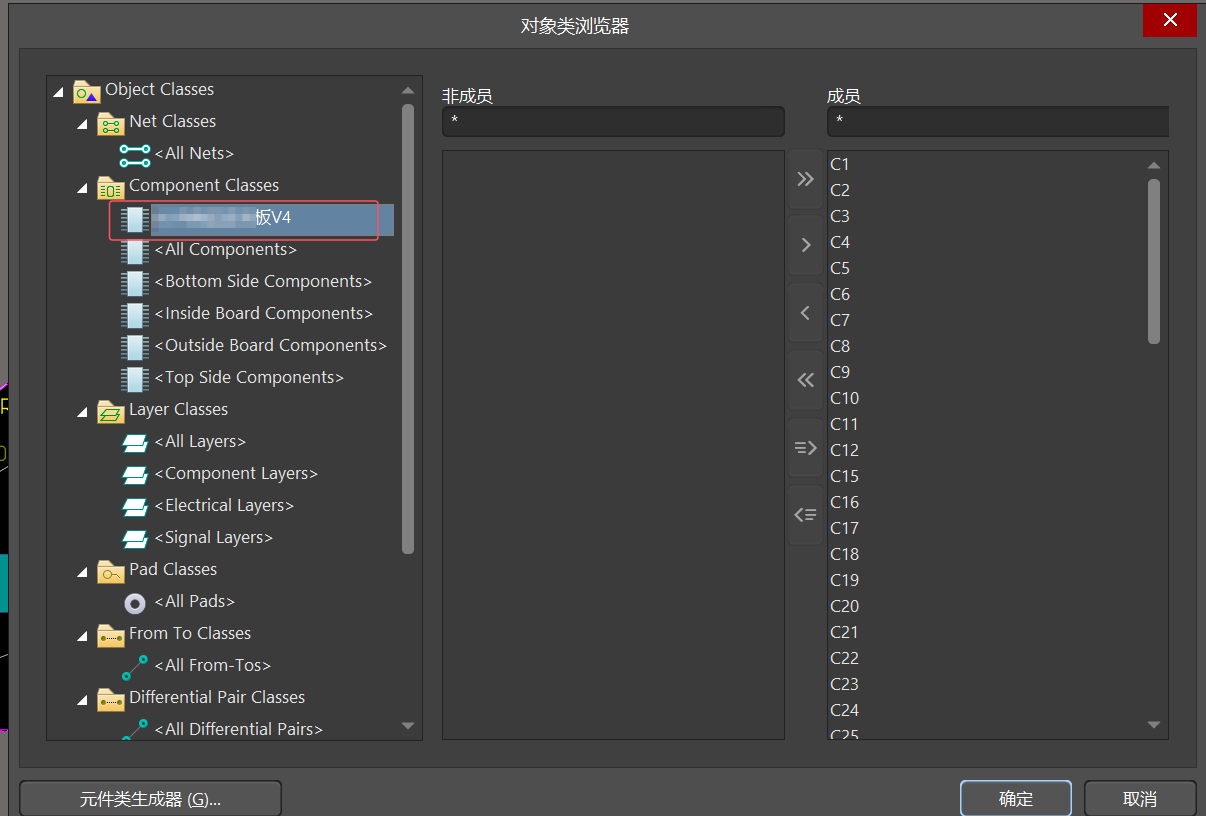Open the 元件类生成器 (G) generator dialog
1206x816 pixels.
150,798
